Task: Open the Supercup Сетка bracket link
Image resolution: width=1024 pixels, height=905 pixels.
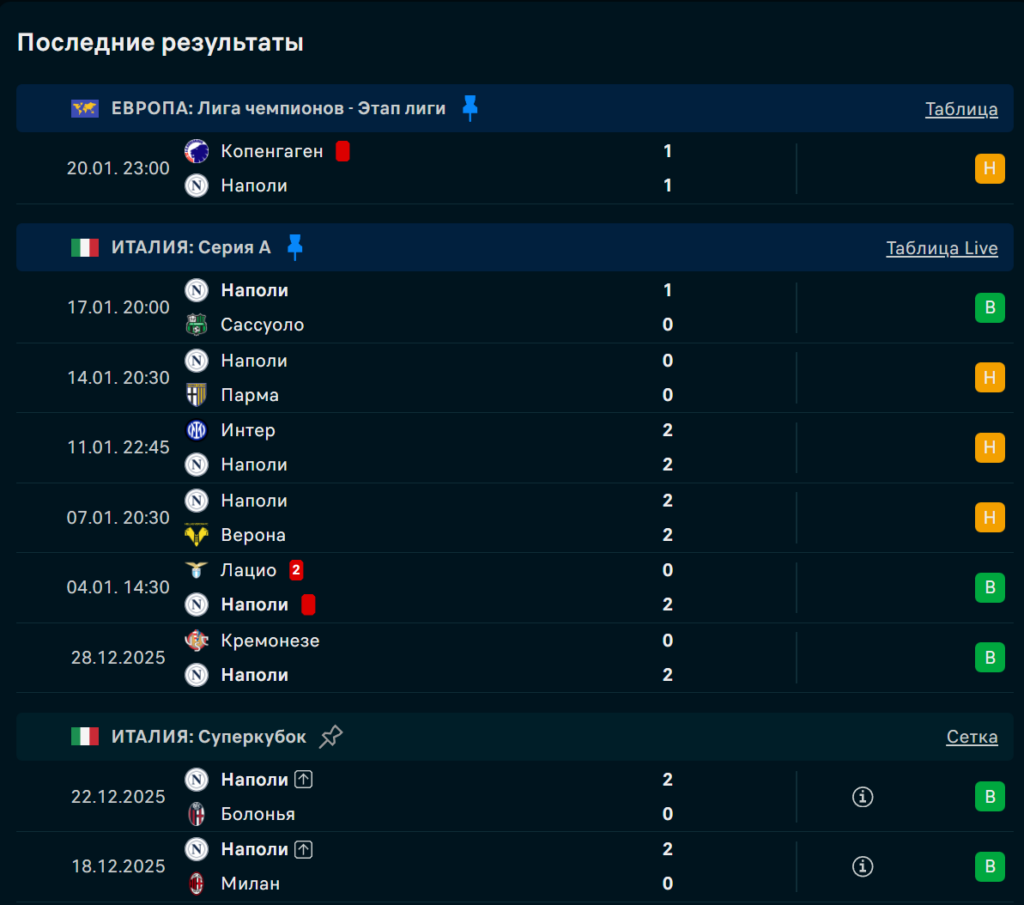Action: point(971,737)
